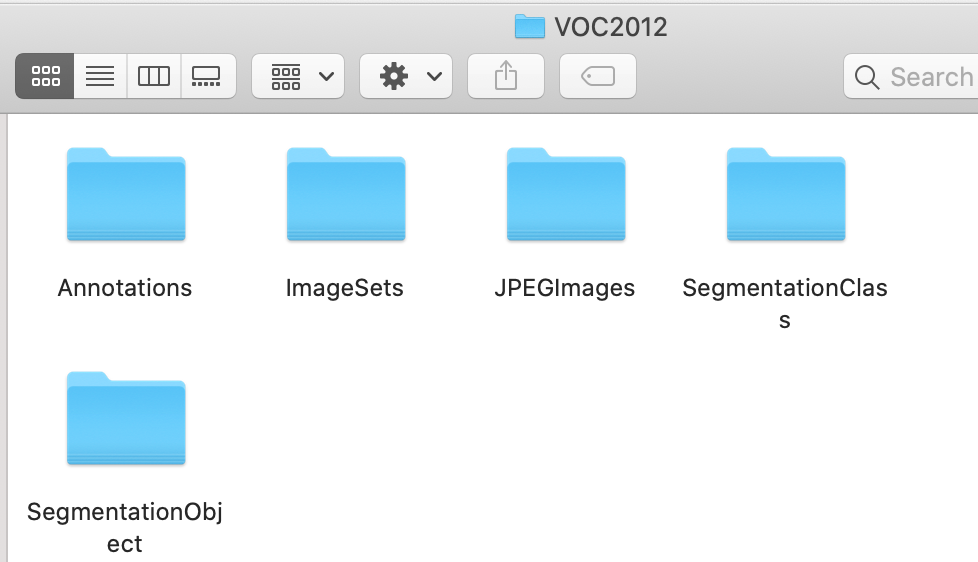Select the JPEGImages folder icon
The image size is (978, 562).
[x=566, y=195]
